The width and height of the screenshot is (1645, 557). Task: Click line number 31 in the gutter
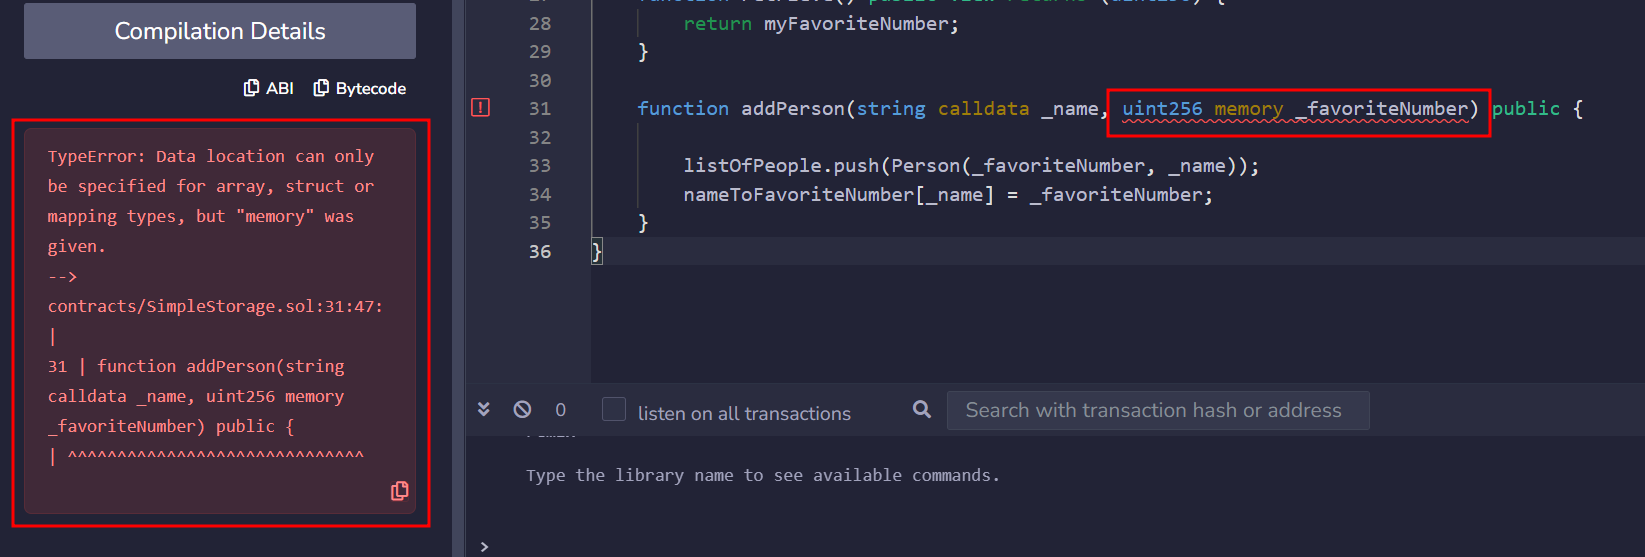540,108
